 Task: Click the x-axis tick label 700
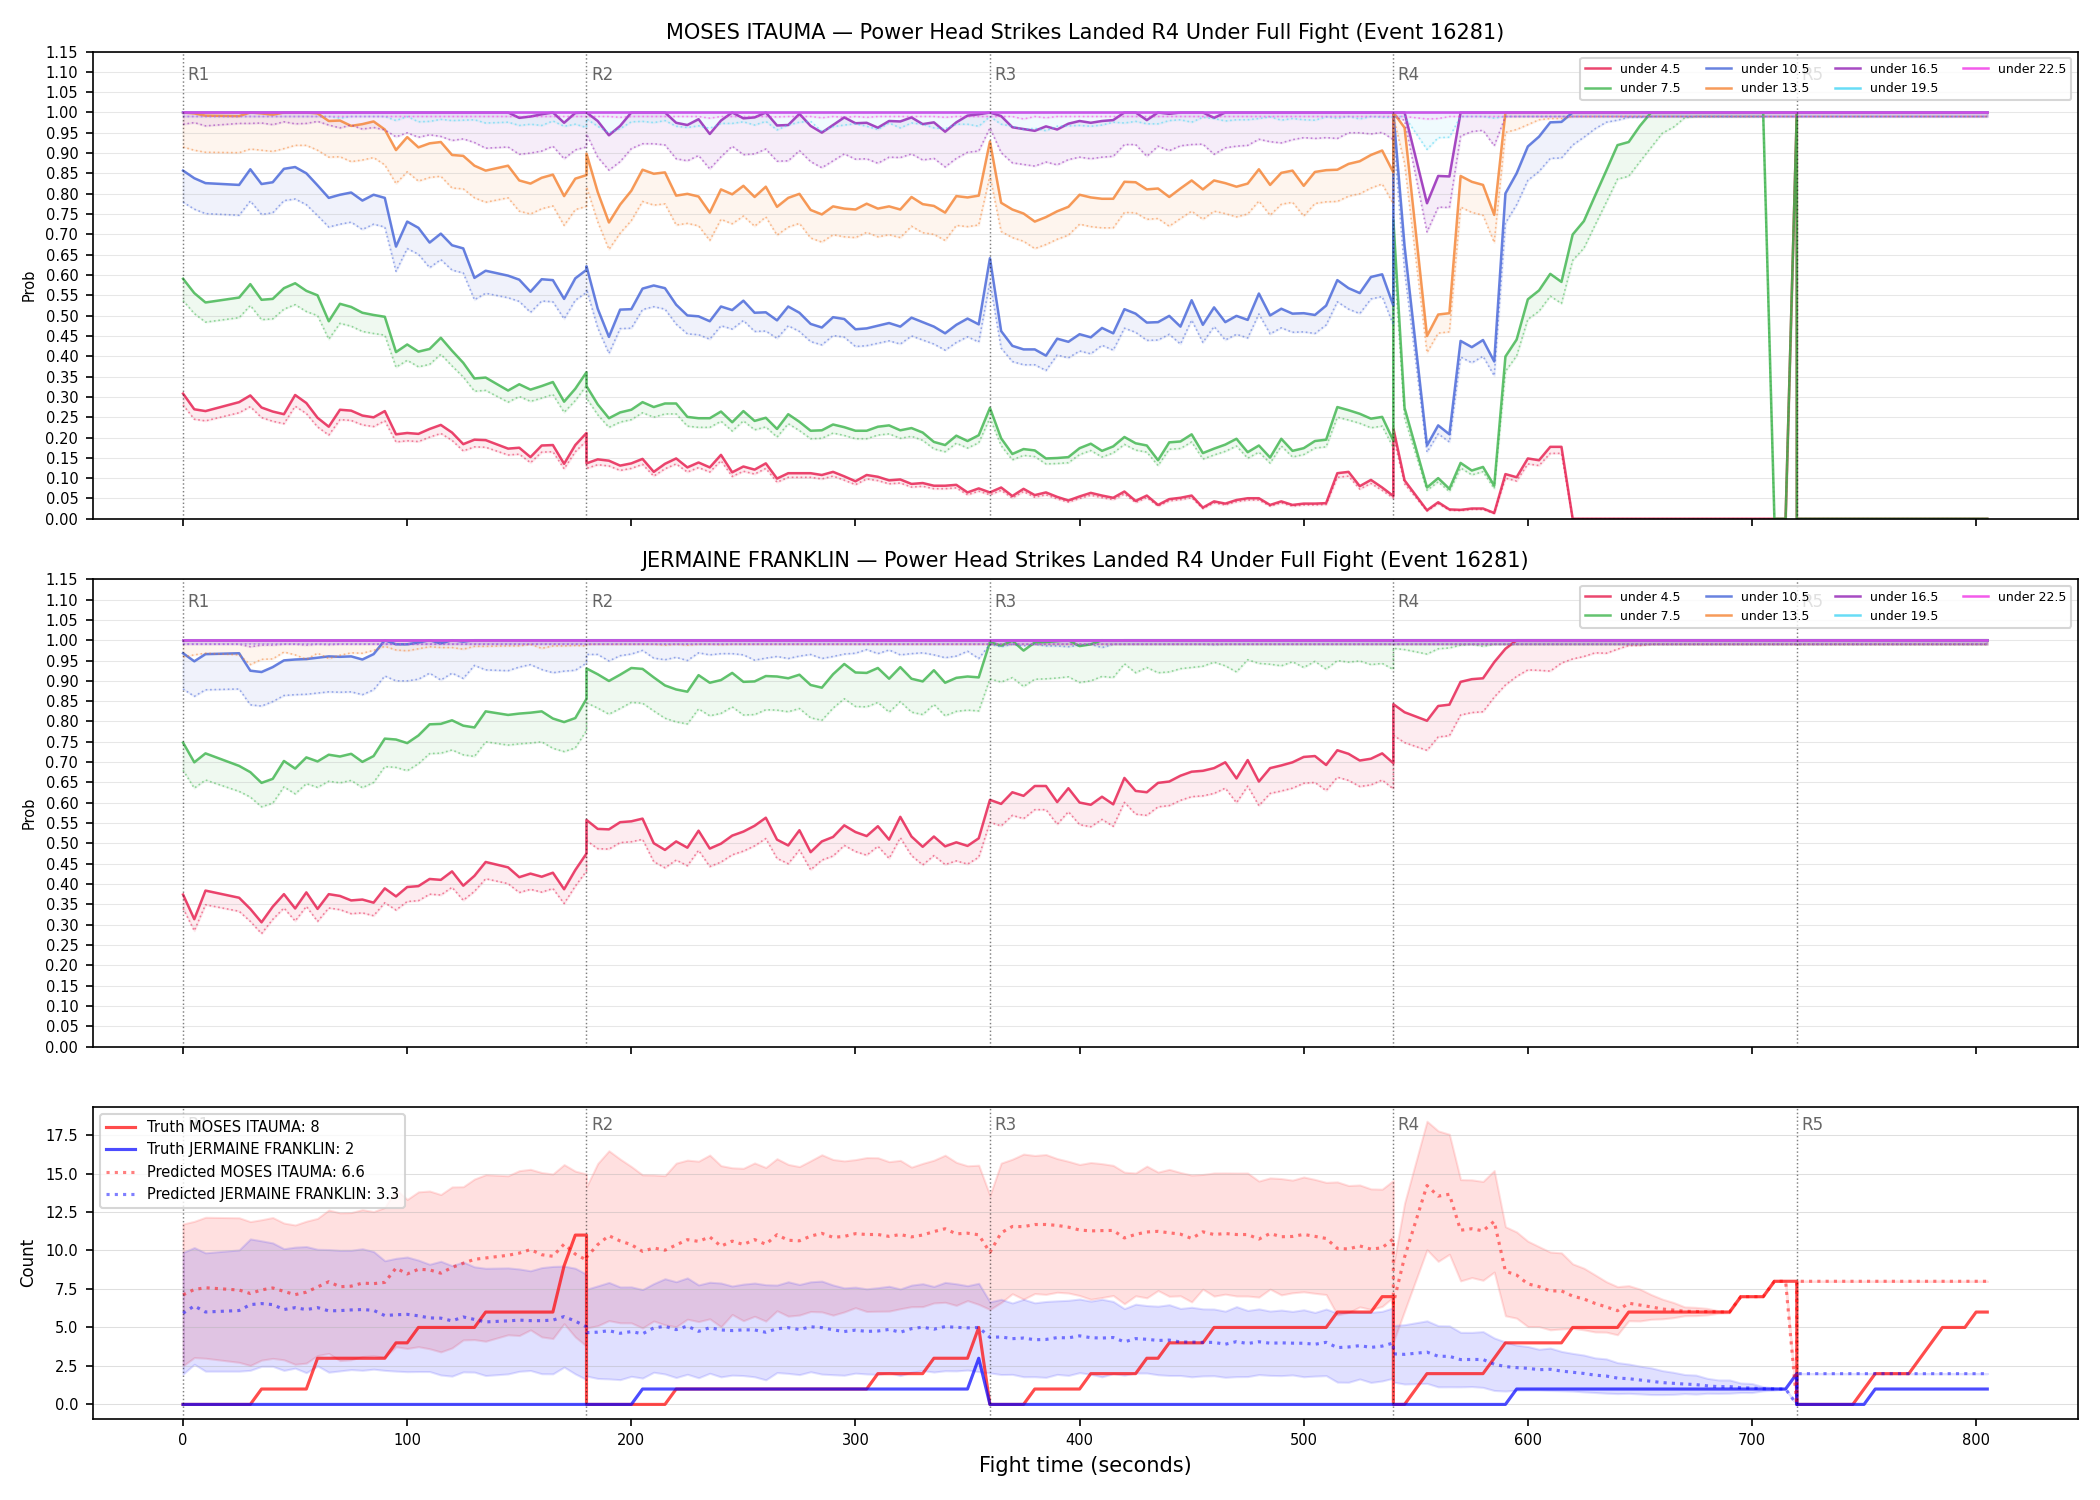(1752, 1440)
